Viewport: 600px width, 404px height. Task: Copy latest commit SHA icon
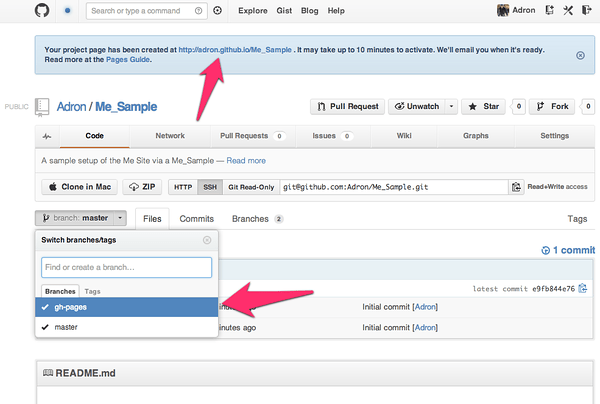tap(583, 288)
